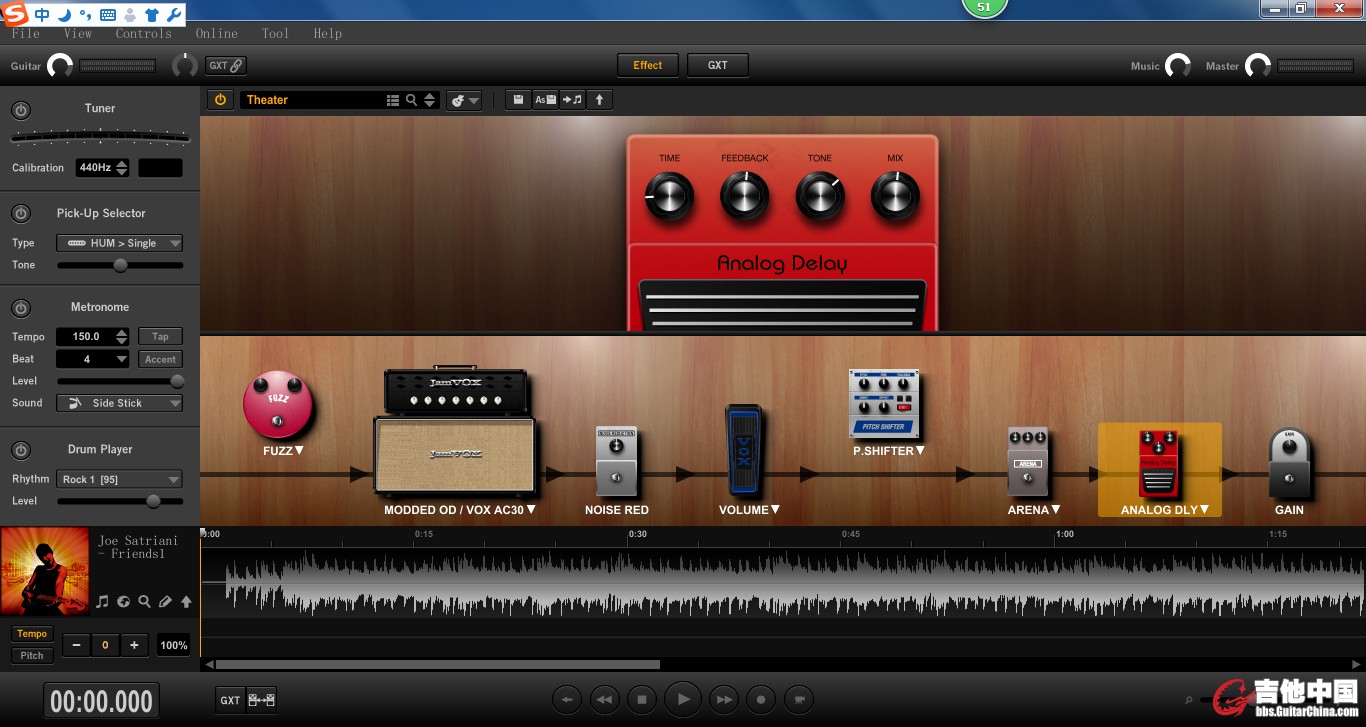Click the globe icon under the song title

(124, 602)
